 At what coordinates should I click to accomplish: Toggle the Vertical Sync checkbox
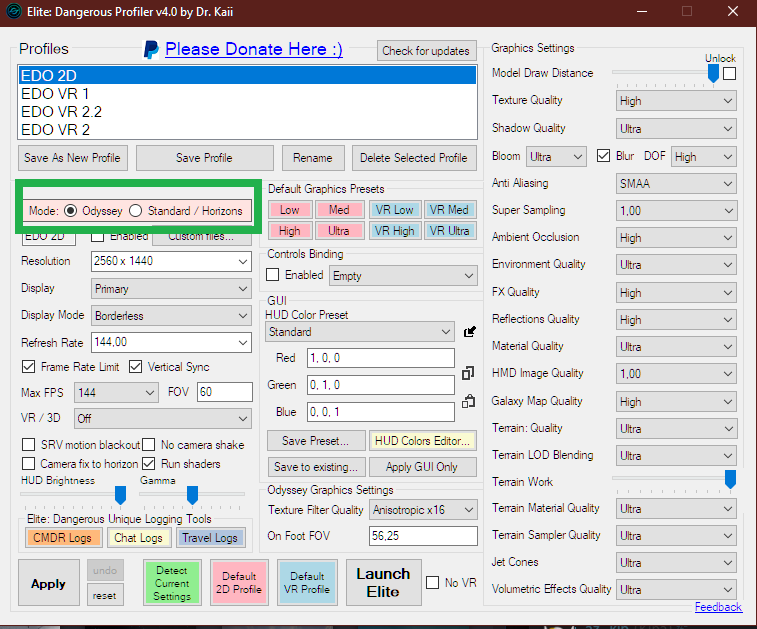[136, 367]
